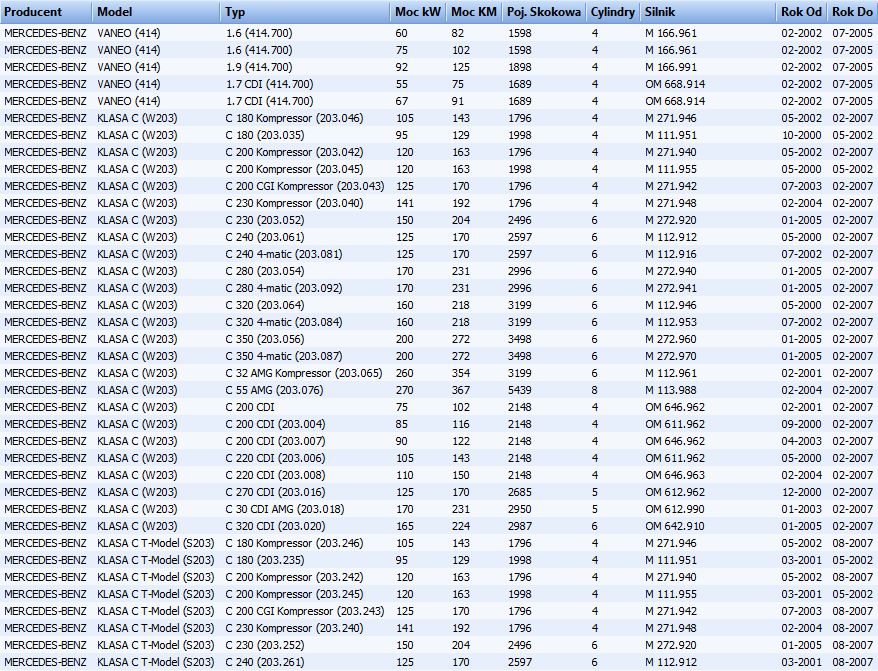
Task: Click the C 180 (203.035) type cell
Action: pyautogui.click(x=265, y=135)
